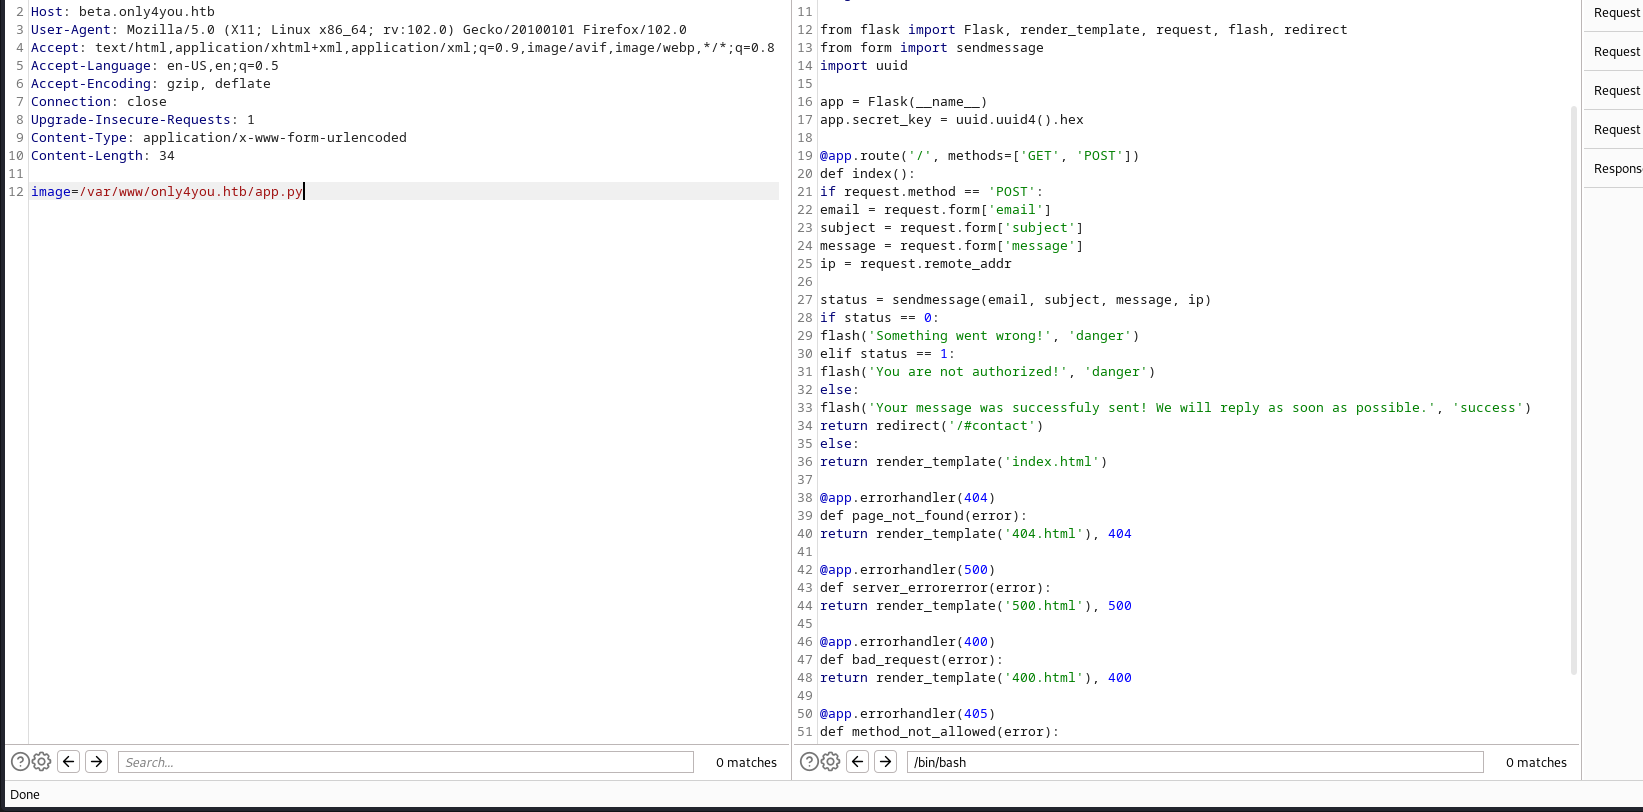The image size is (1643, 812).
Task: Go to previous match in response pane
Action: 857,762
